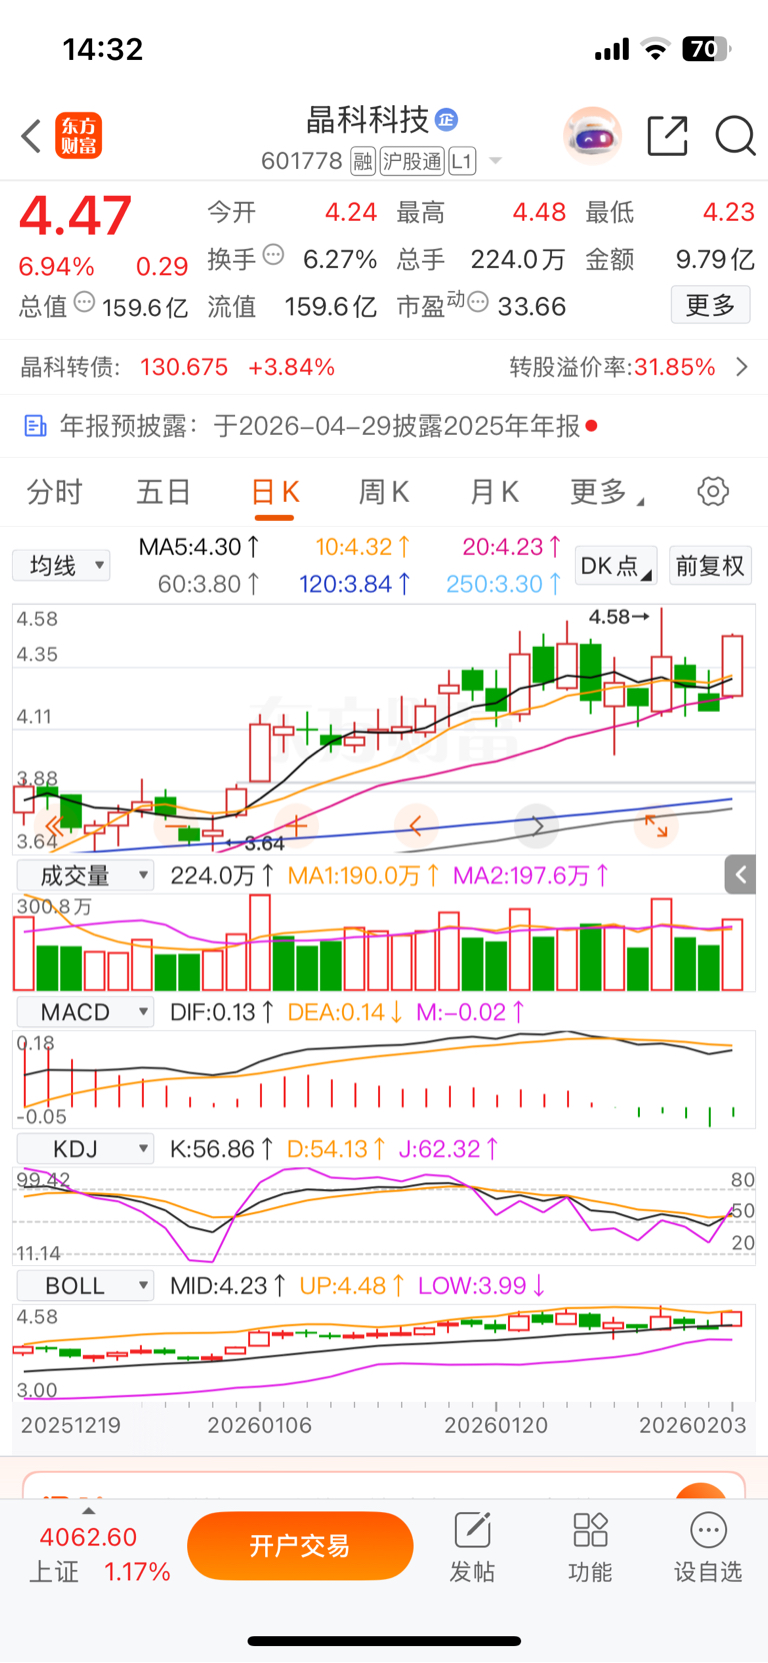Tap the document icon before 年报预披露

[35, 426]
